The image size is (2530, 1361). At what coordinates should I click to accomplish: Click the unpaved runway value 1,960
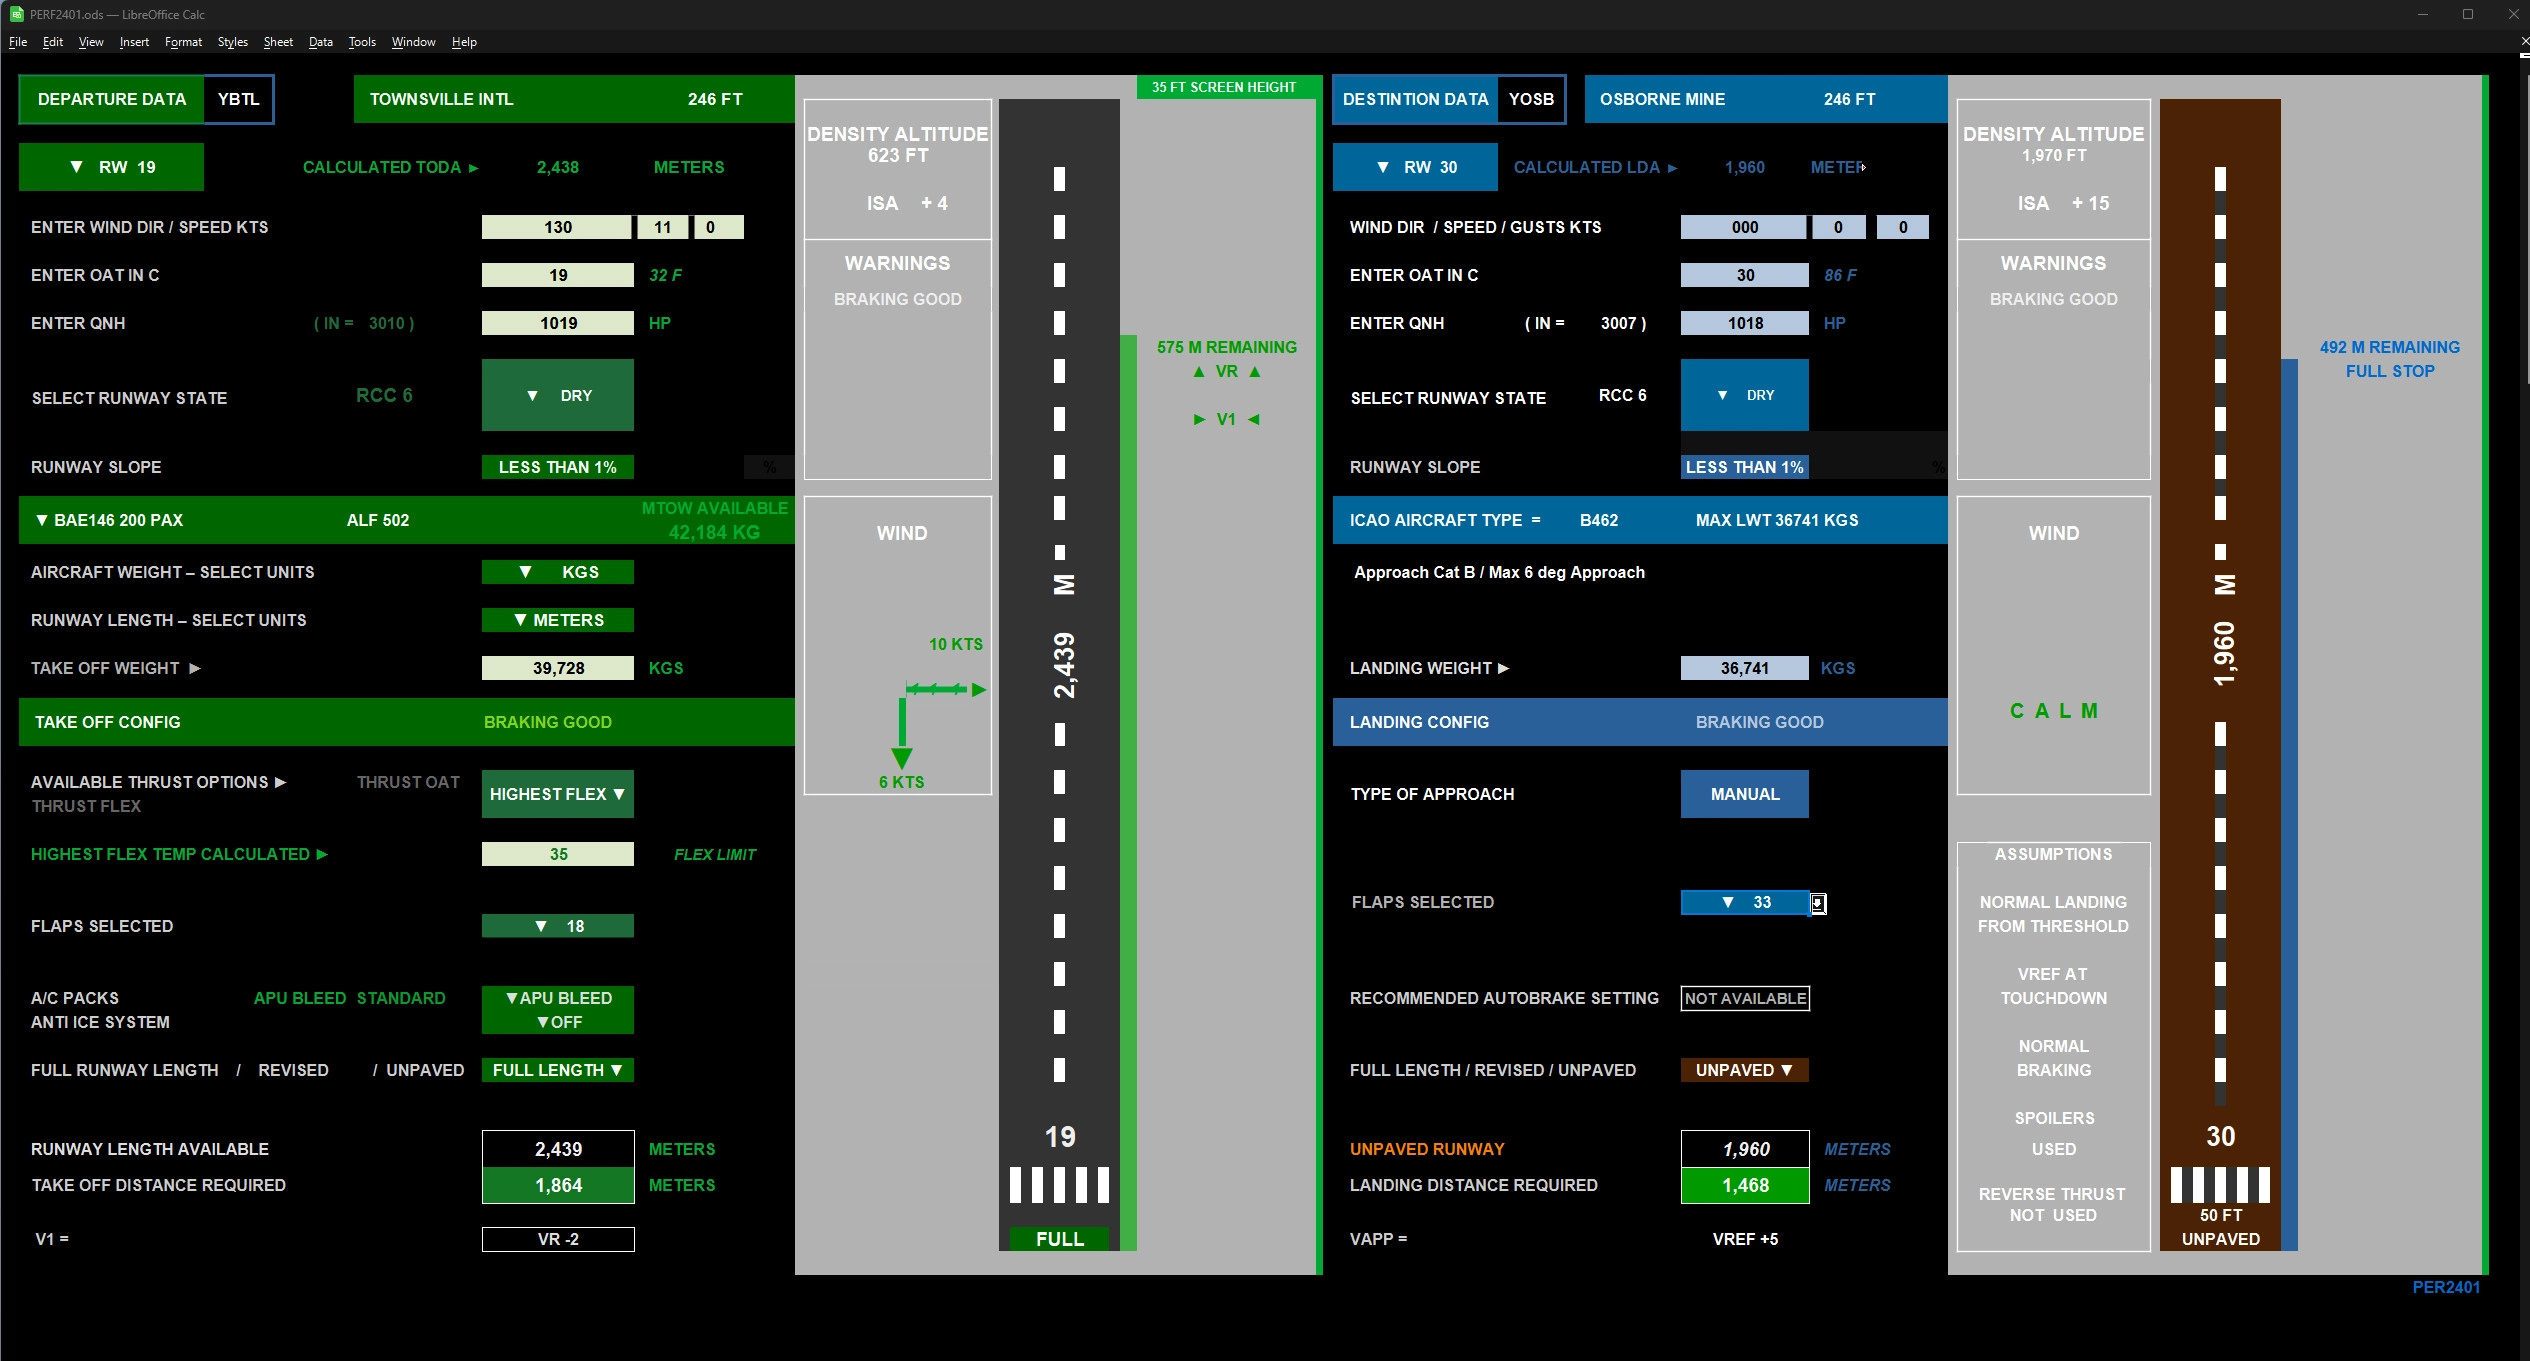1745,1149
